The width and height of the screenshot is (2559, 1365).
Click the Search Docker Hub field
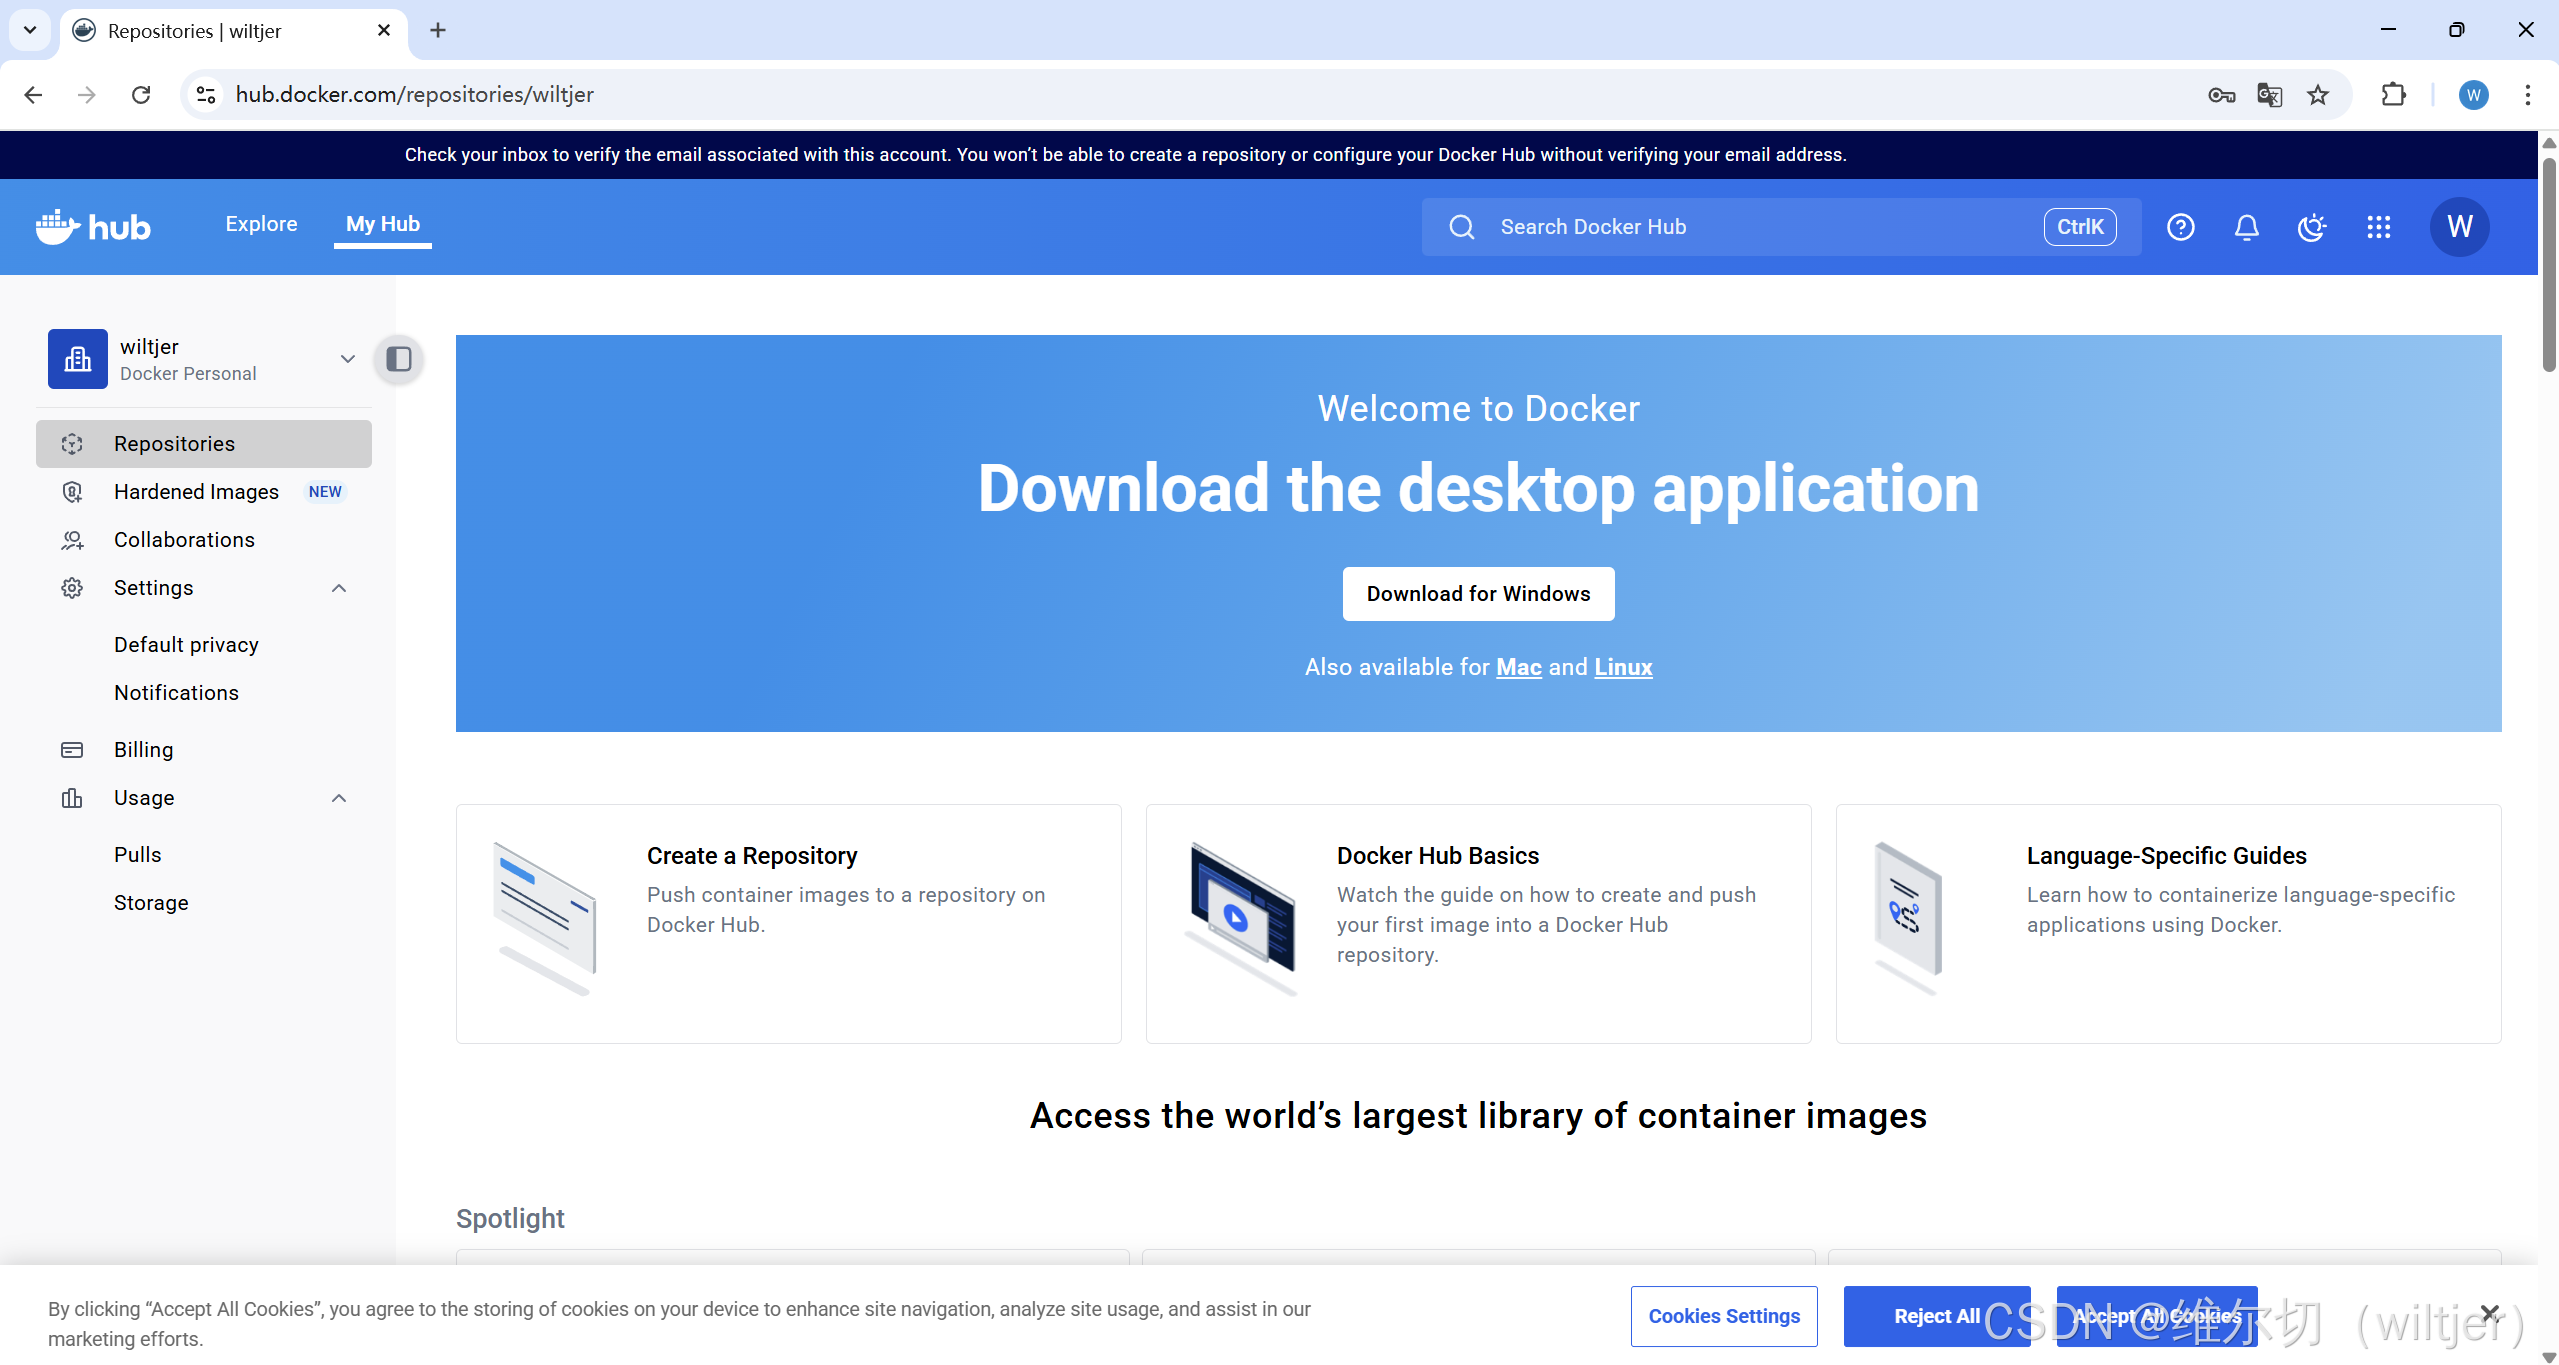tap(1760, 227)
